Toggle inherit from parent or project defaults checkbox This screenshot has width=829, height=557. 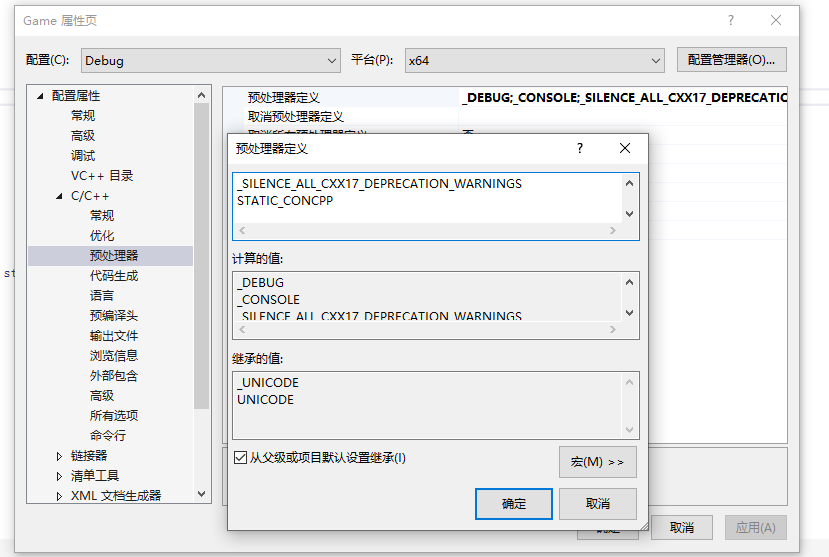(x=240, y=458)
